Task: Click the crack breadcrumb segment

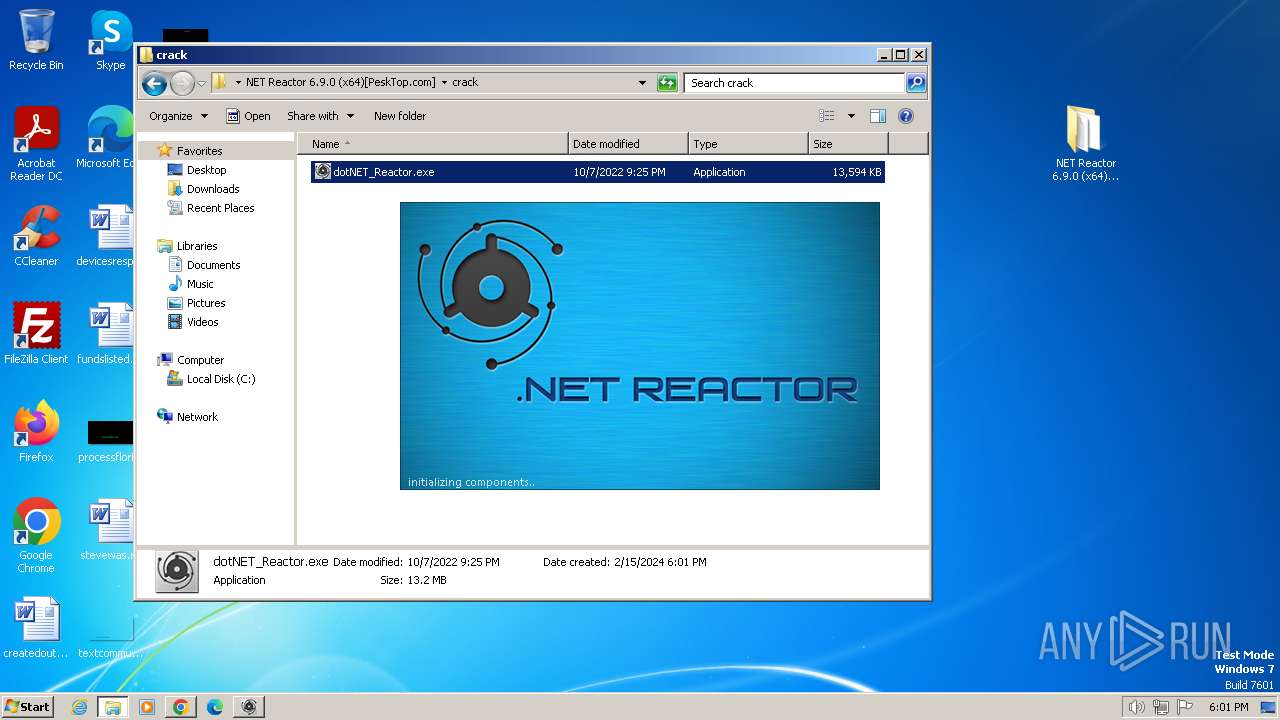Action: 465,83
